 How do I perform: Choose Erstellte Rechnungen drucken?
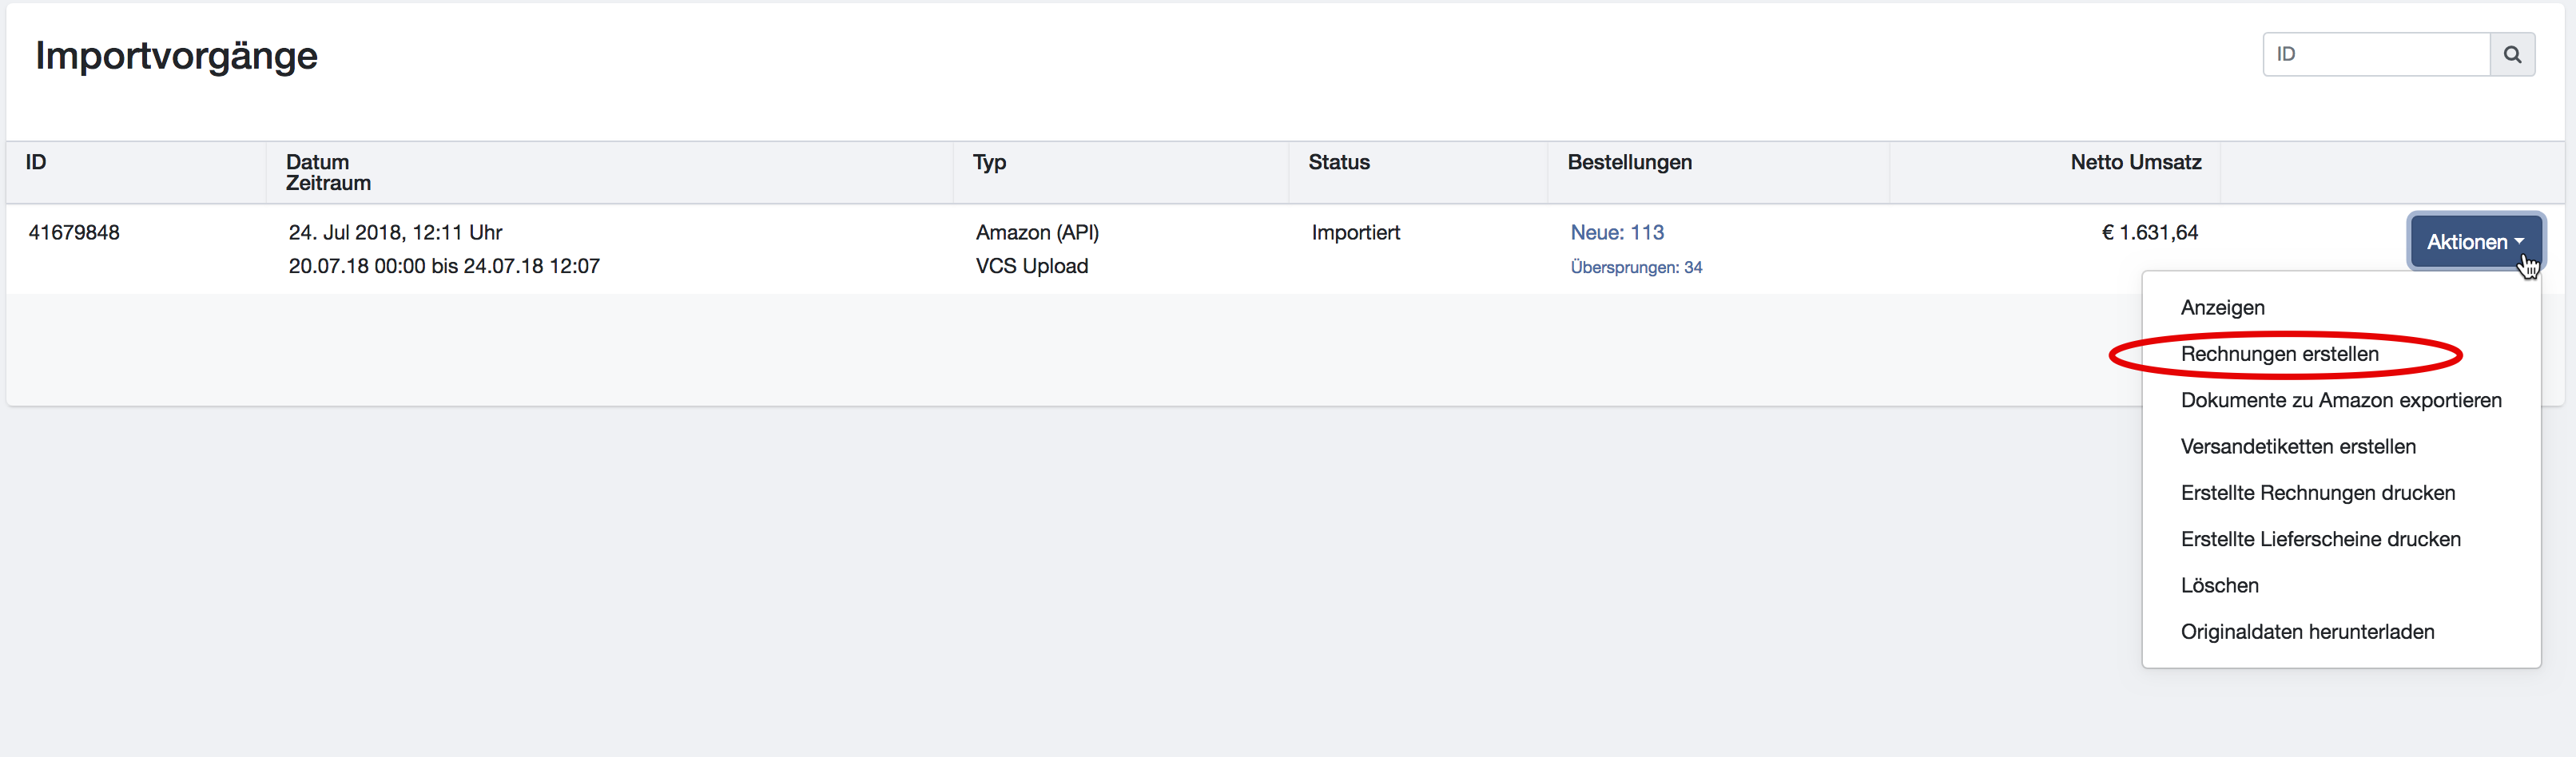[x=2317, y=493]
